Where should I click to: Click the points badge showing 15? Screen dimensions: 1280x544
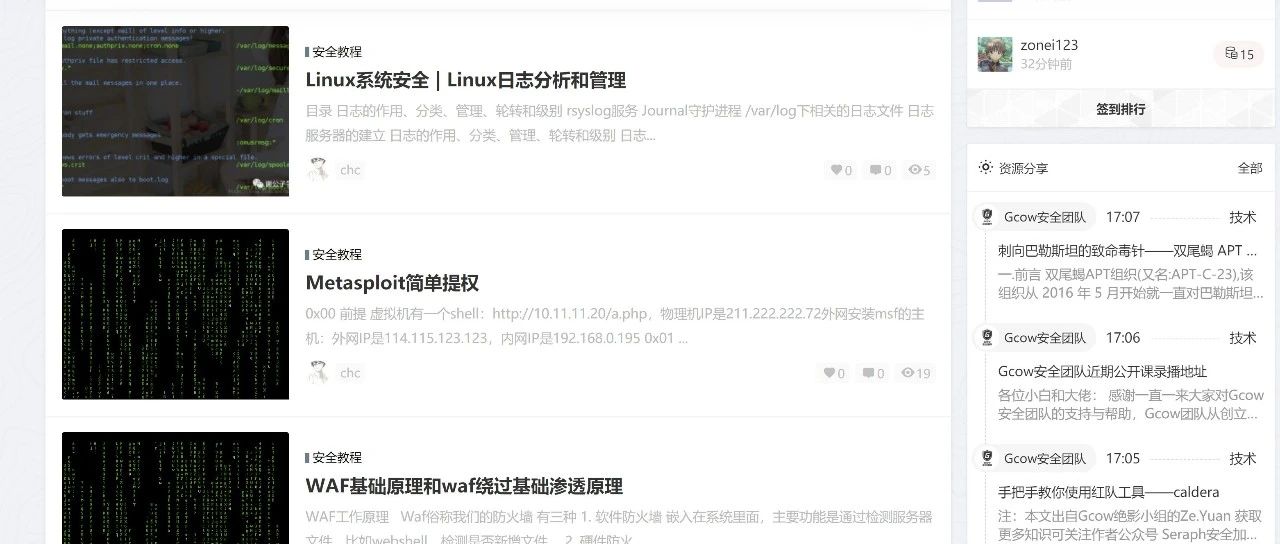1239,54
